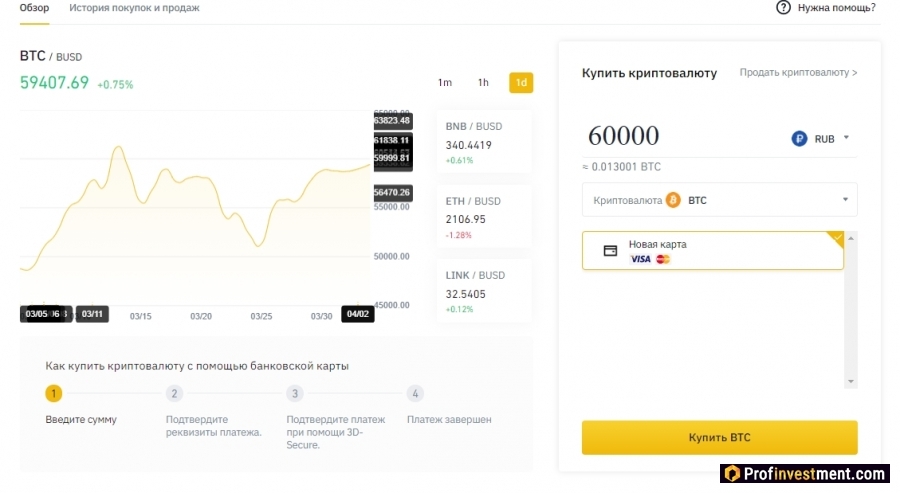Viewport: 900px width, 493px height.
Task: Click the Visa logo
Action: click(640, 259)
